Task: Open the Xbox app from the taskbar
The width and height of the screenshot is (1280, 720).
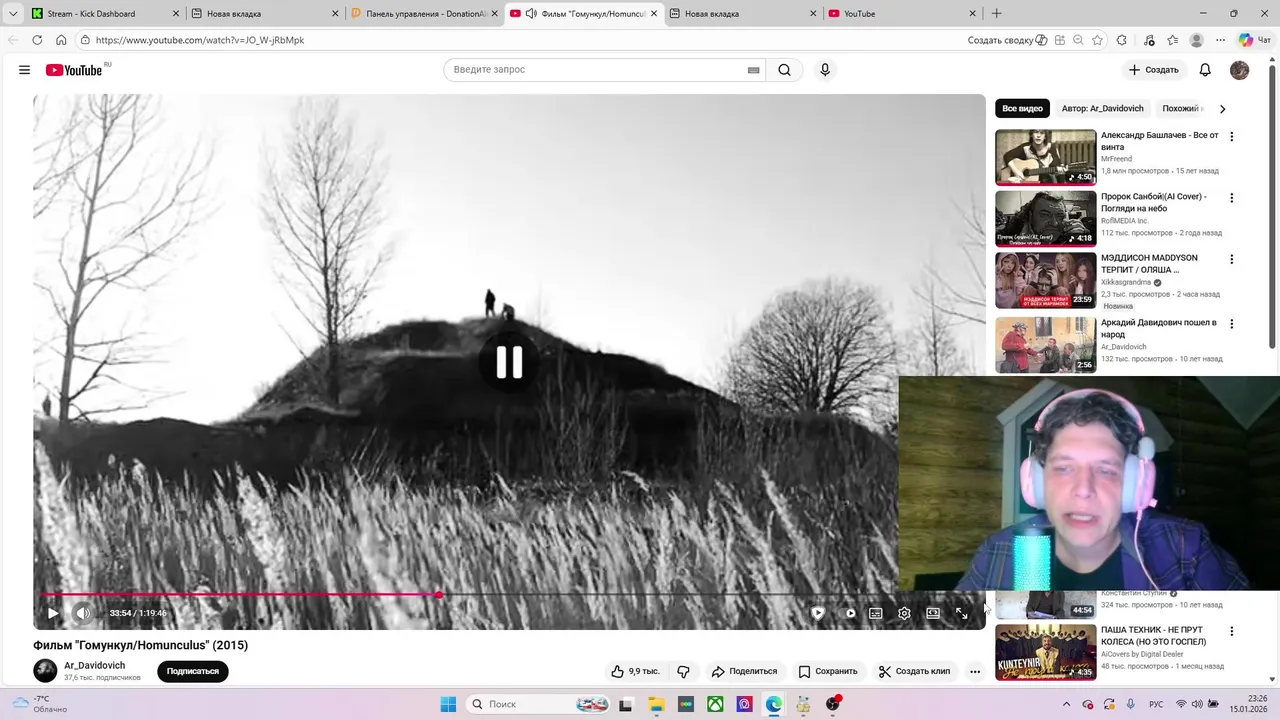Action: click(x=716, y=704)
